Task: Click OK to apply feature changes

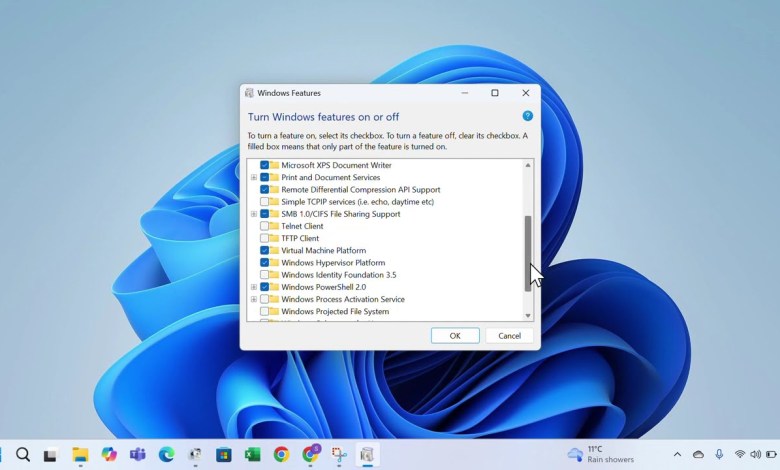Action: [x=455, y=336]
